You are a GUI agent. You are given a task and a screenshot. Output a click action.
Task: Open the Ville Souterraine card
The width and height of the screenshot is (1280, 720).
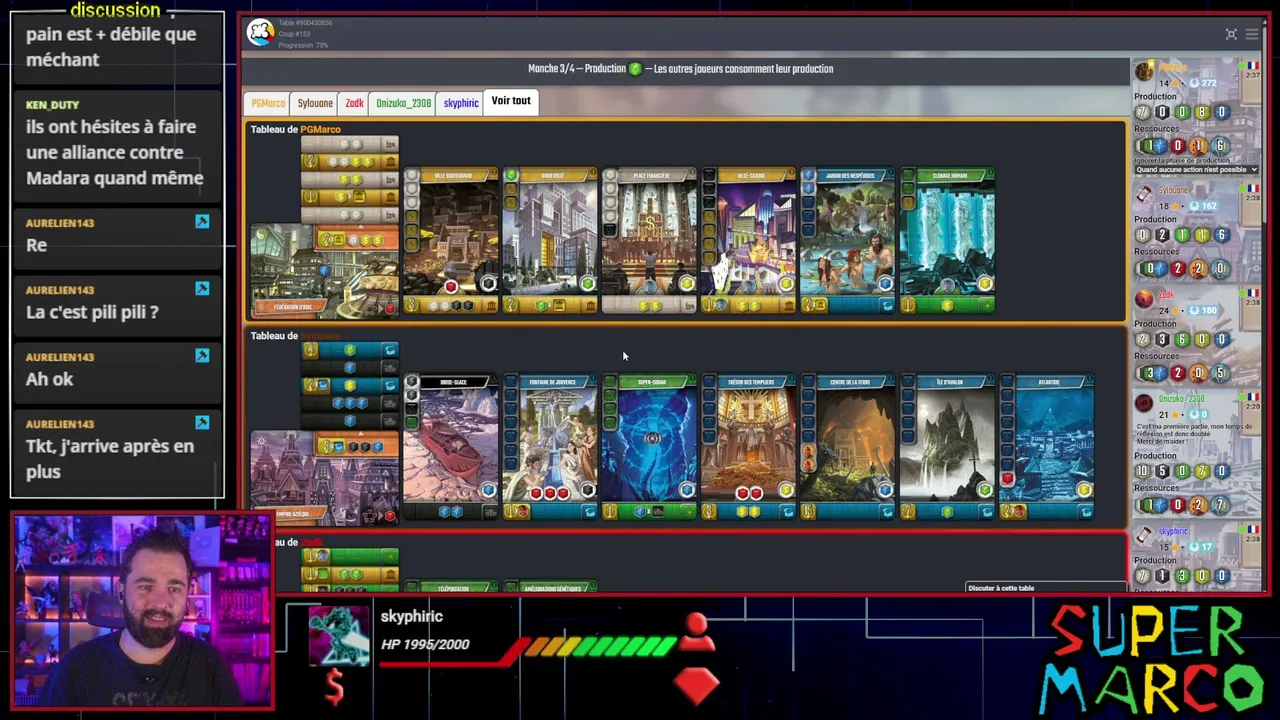pos(450,241)
